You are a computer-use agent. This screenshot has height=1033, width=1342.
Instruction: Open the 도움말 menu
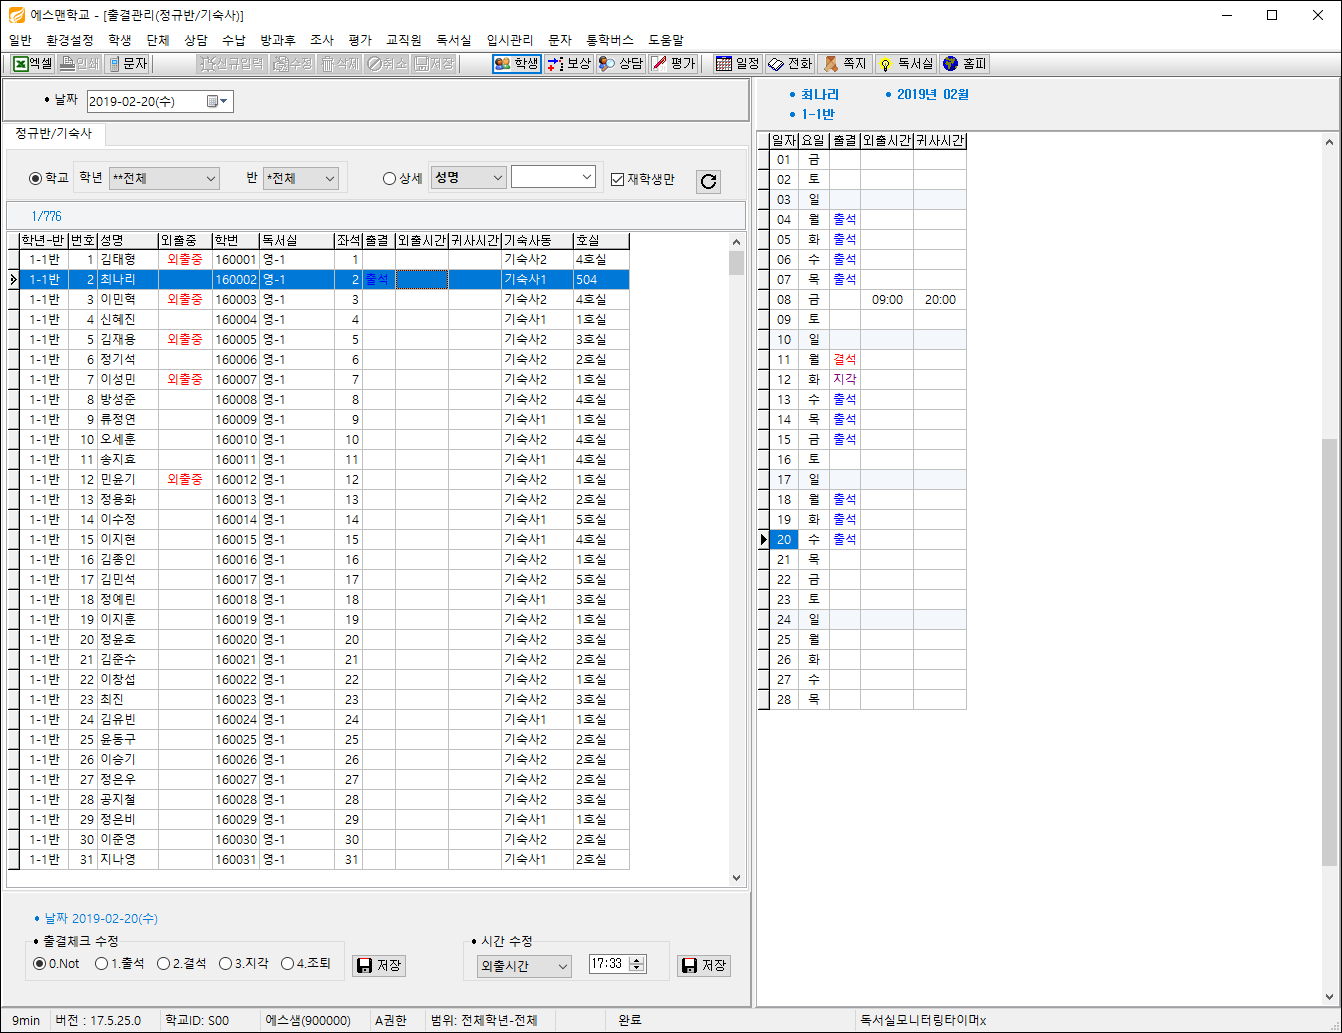tap(666, 40)
